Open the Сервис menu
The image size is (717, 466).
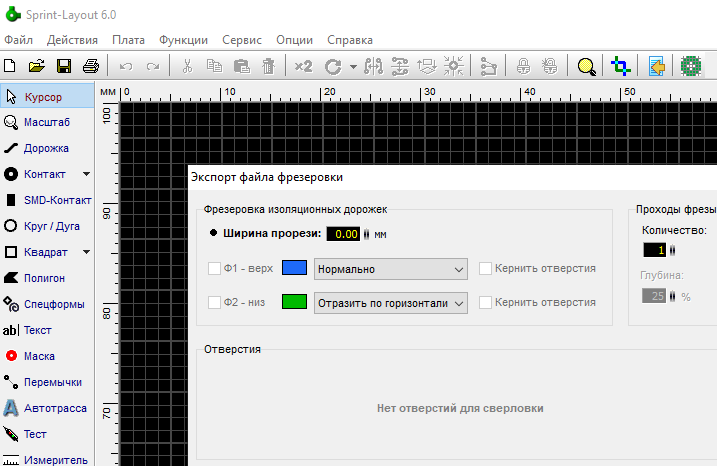click(x=241, y=40)
